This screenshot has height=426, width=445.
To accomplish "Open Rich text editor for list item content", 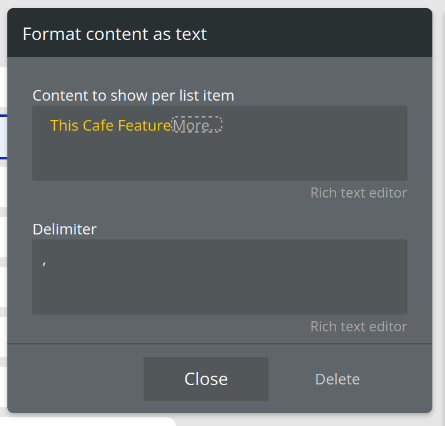I will (359, 193).
